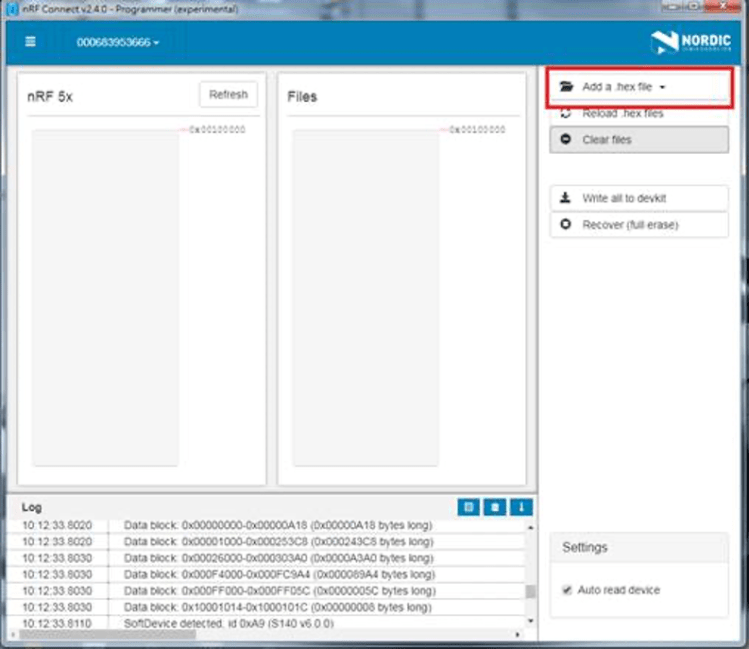The height and width of the screenshot is (649, 749).
Task: Reload .hex files
Action: [639, 114]
